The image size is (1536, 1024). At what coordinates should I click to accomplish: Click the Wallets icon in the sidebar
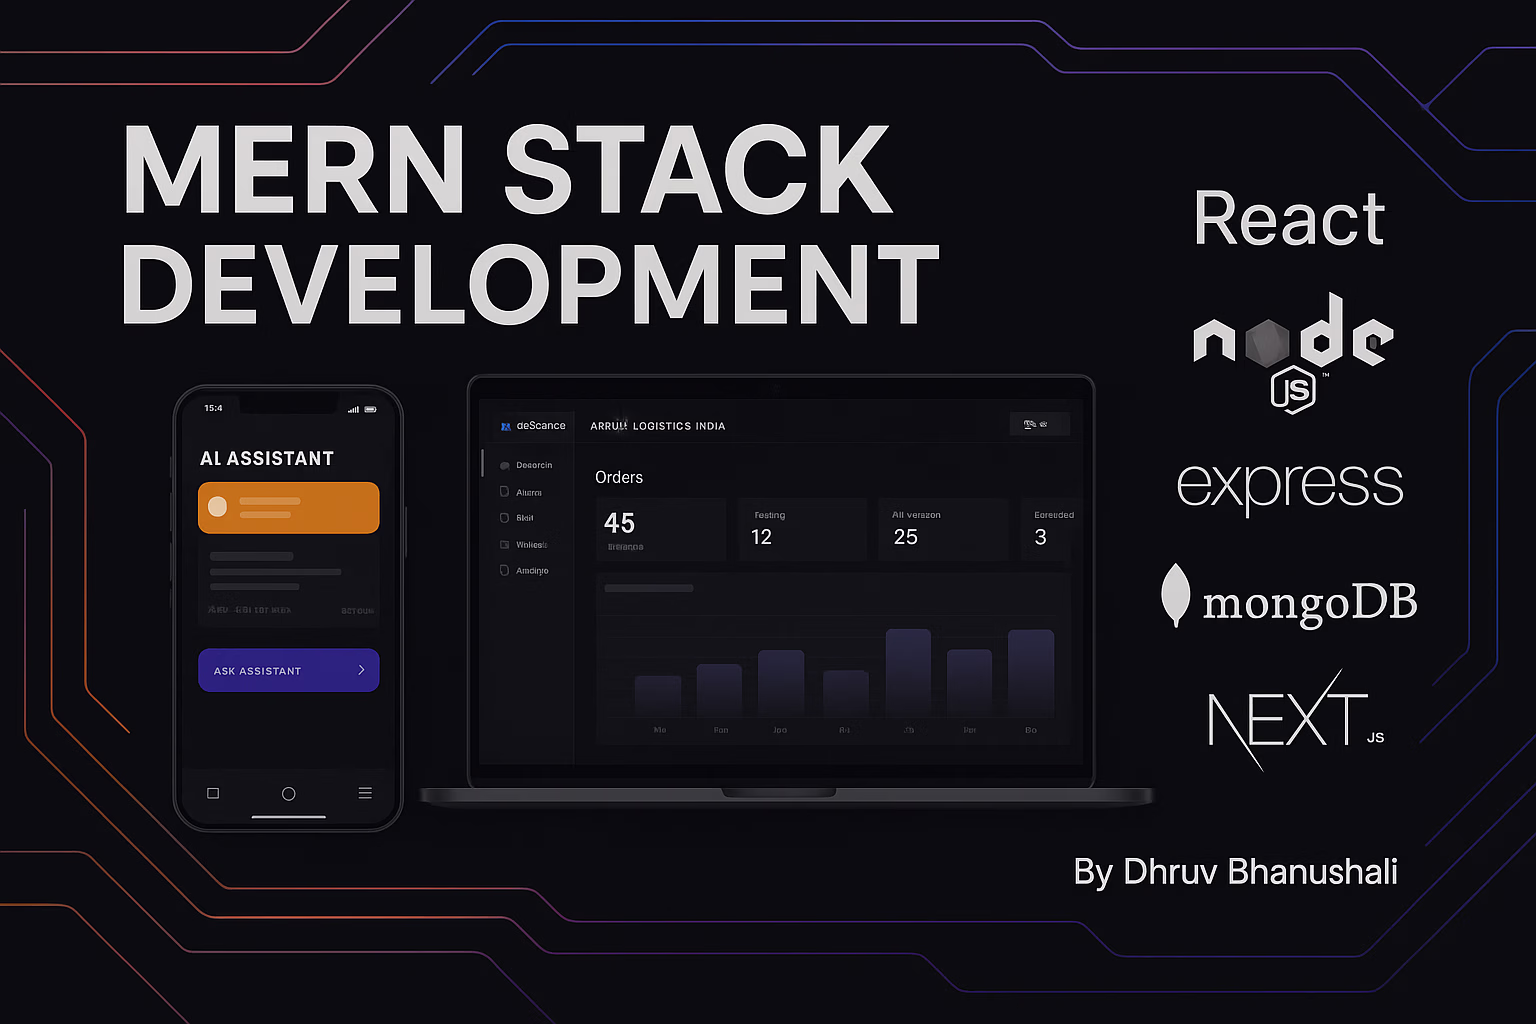point(503,544)
